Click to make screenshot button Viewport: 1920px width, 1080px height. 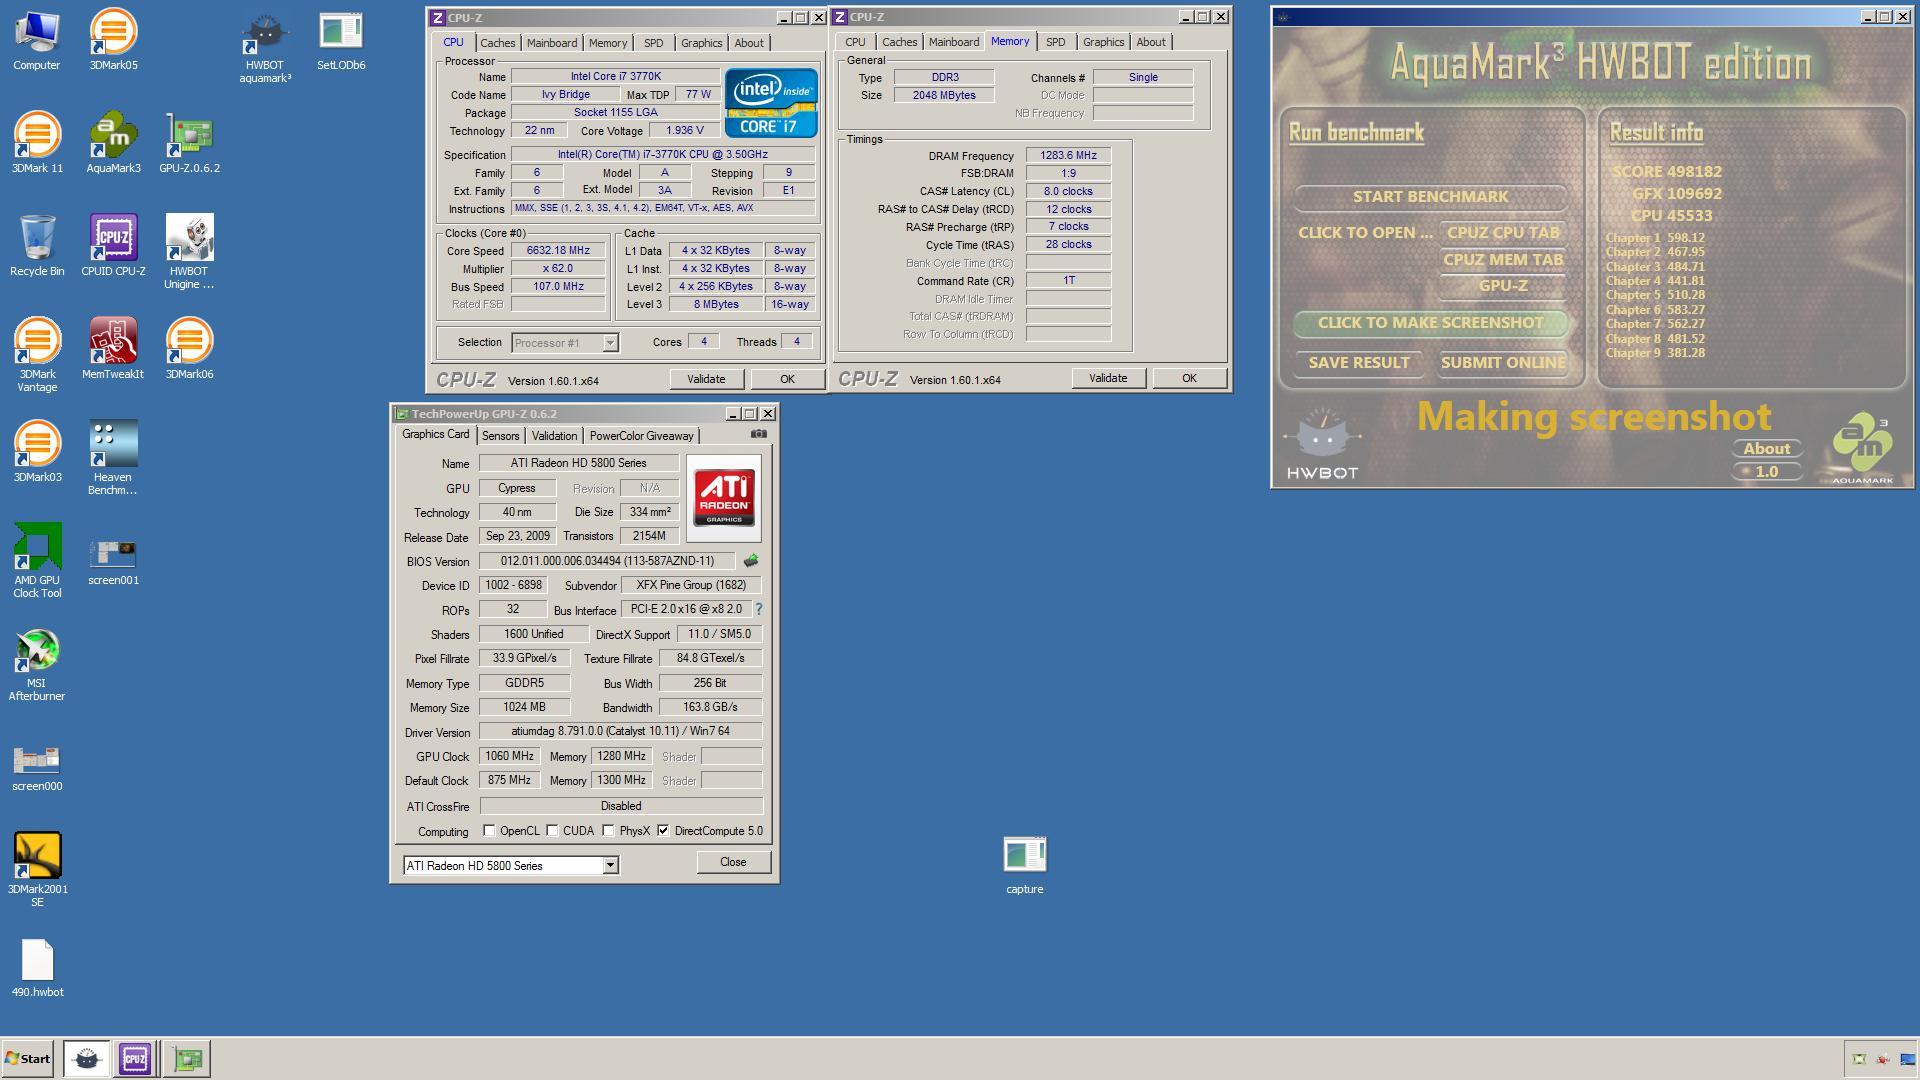coord(1430,323)
